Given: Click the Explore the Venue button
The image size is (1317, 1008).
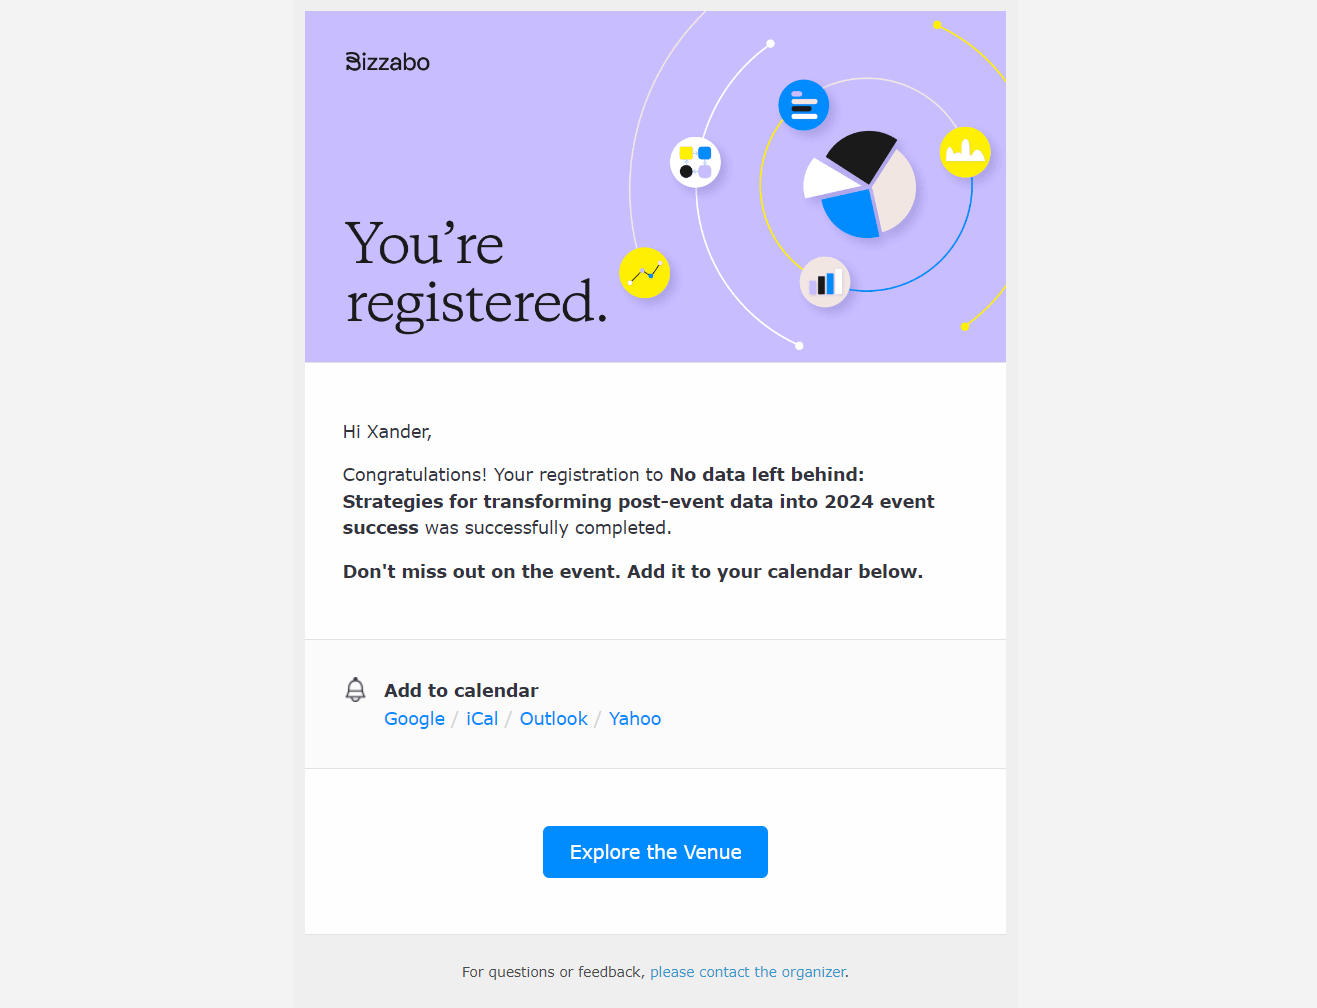Looking at the screenshot, I should coord(655,852).
